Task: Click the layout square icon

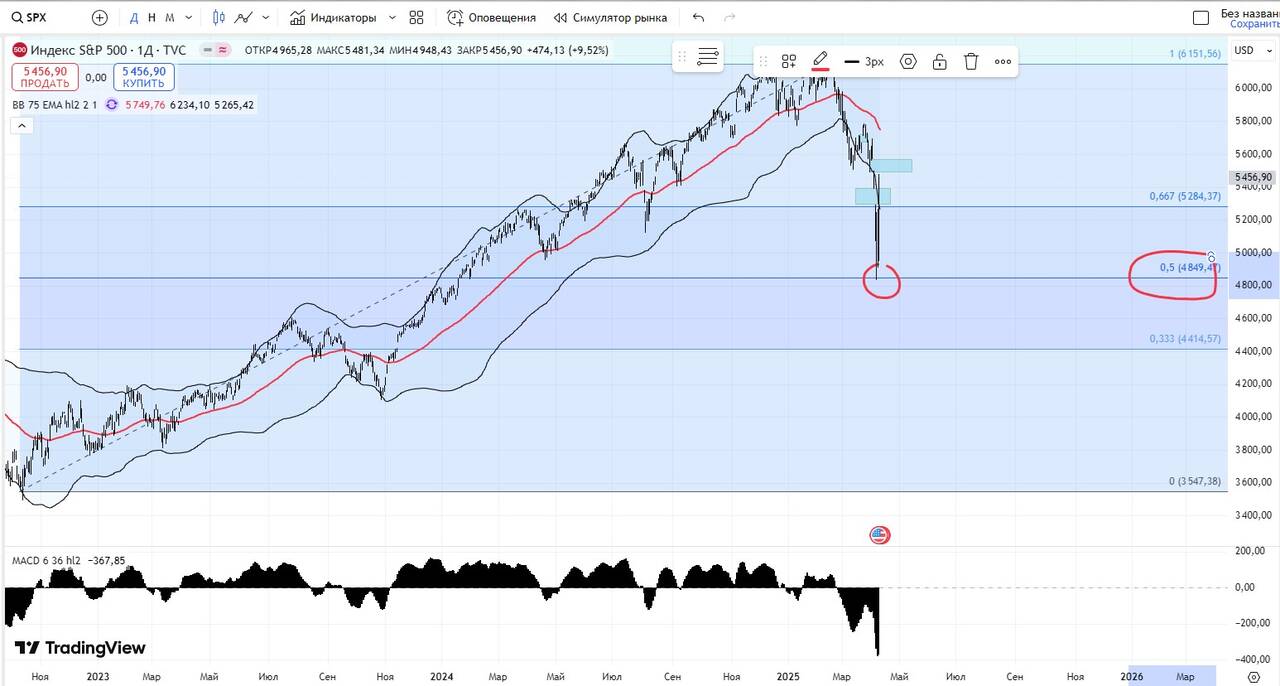Action: tap(1202, 17)
